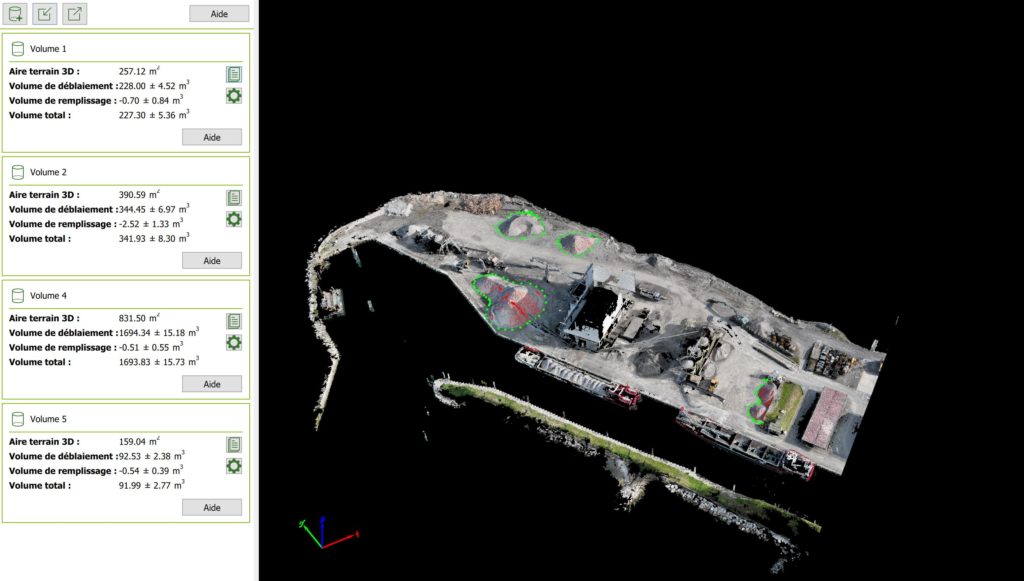
Task: Click the XYZ axis gizmo in viewport
Action: click(x=322, y=533)
